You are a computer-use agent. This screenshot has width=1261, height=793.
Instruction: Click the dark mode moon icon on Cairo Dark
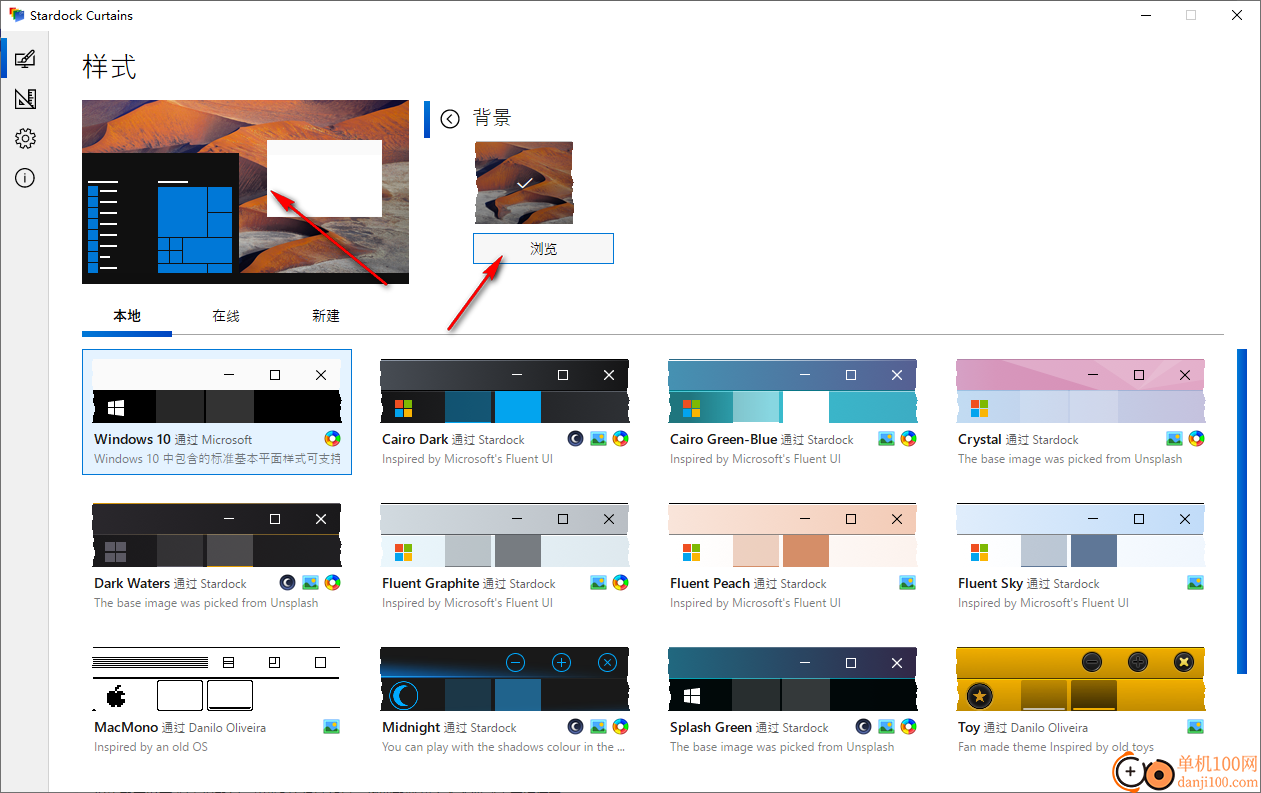point(575,438)
